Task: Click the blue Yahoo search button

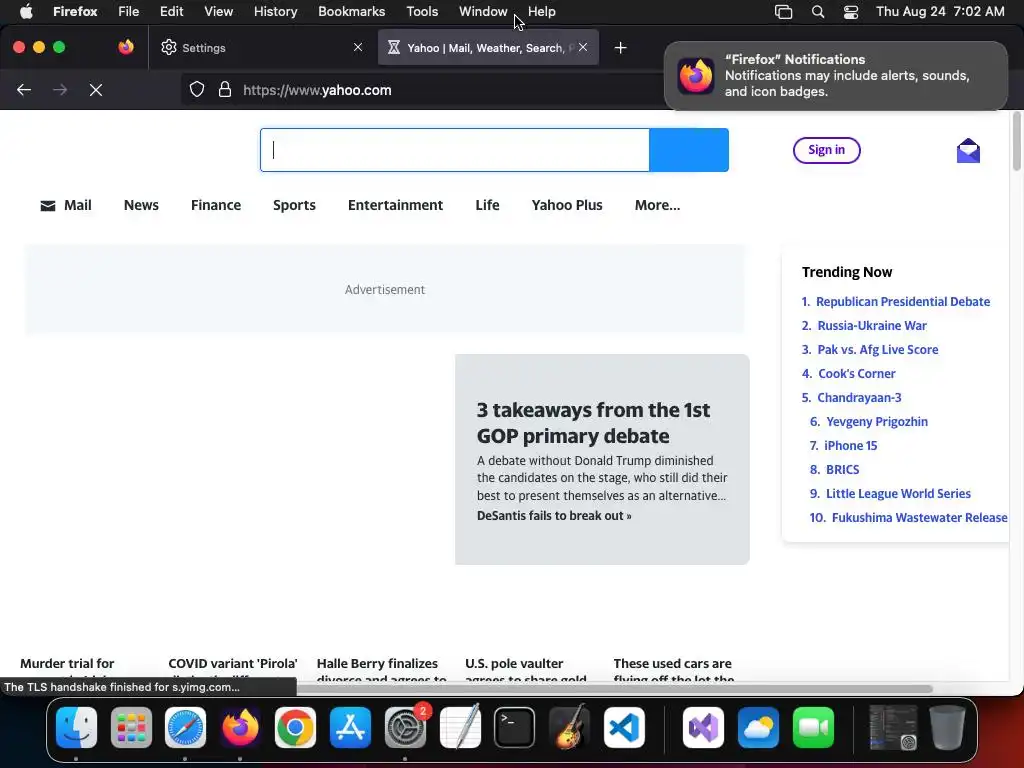Action: 689,150
